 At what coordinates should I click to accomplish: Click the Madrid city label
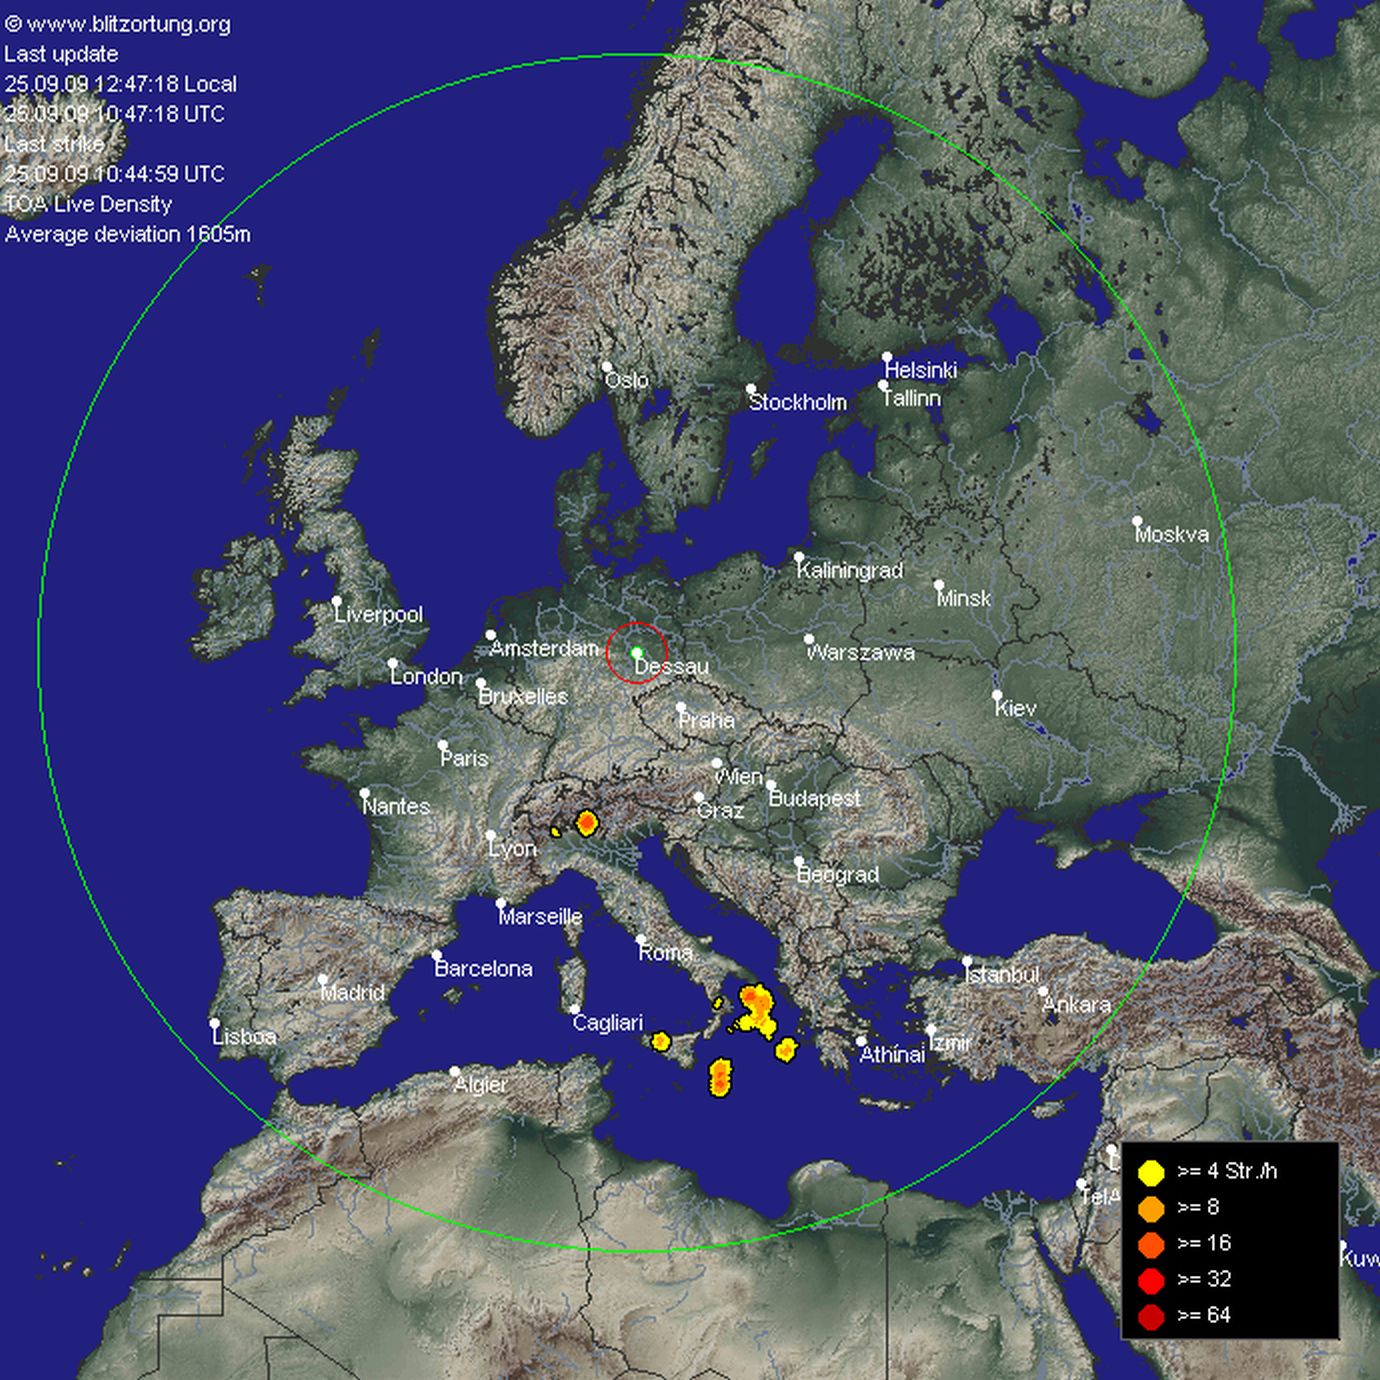[353, 992]
